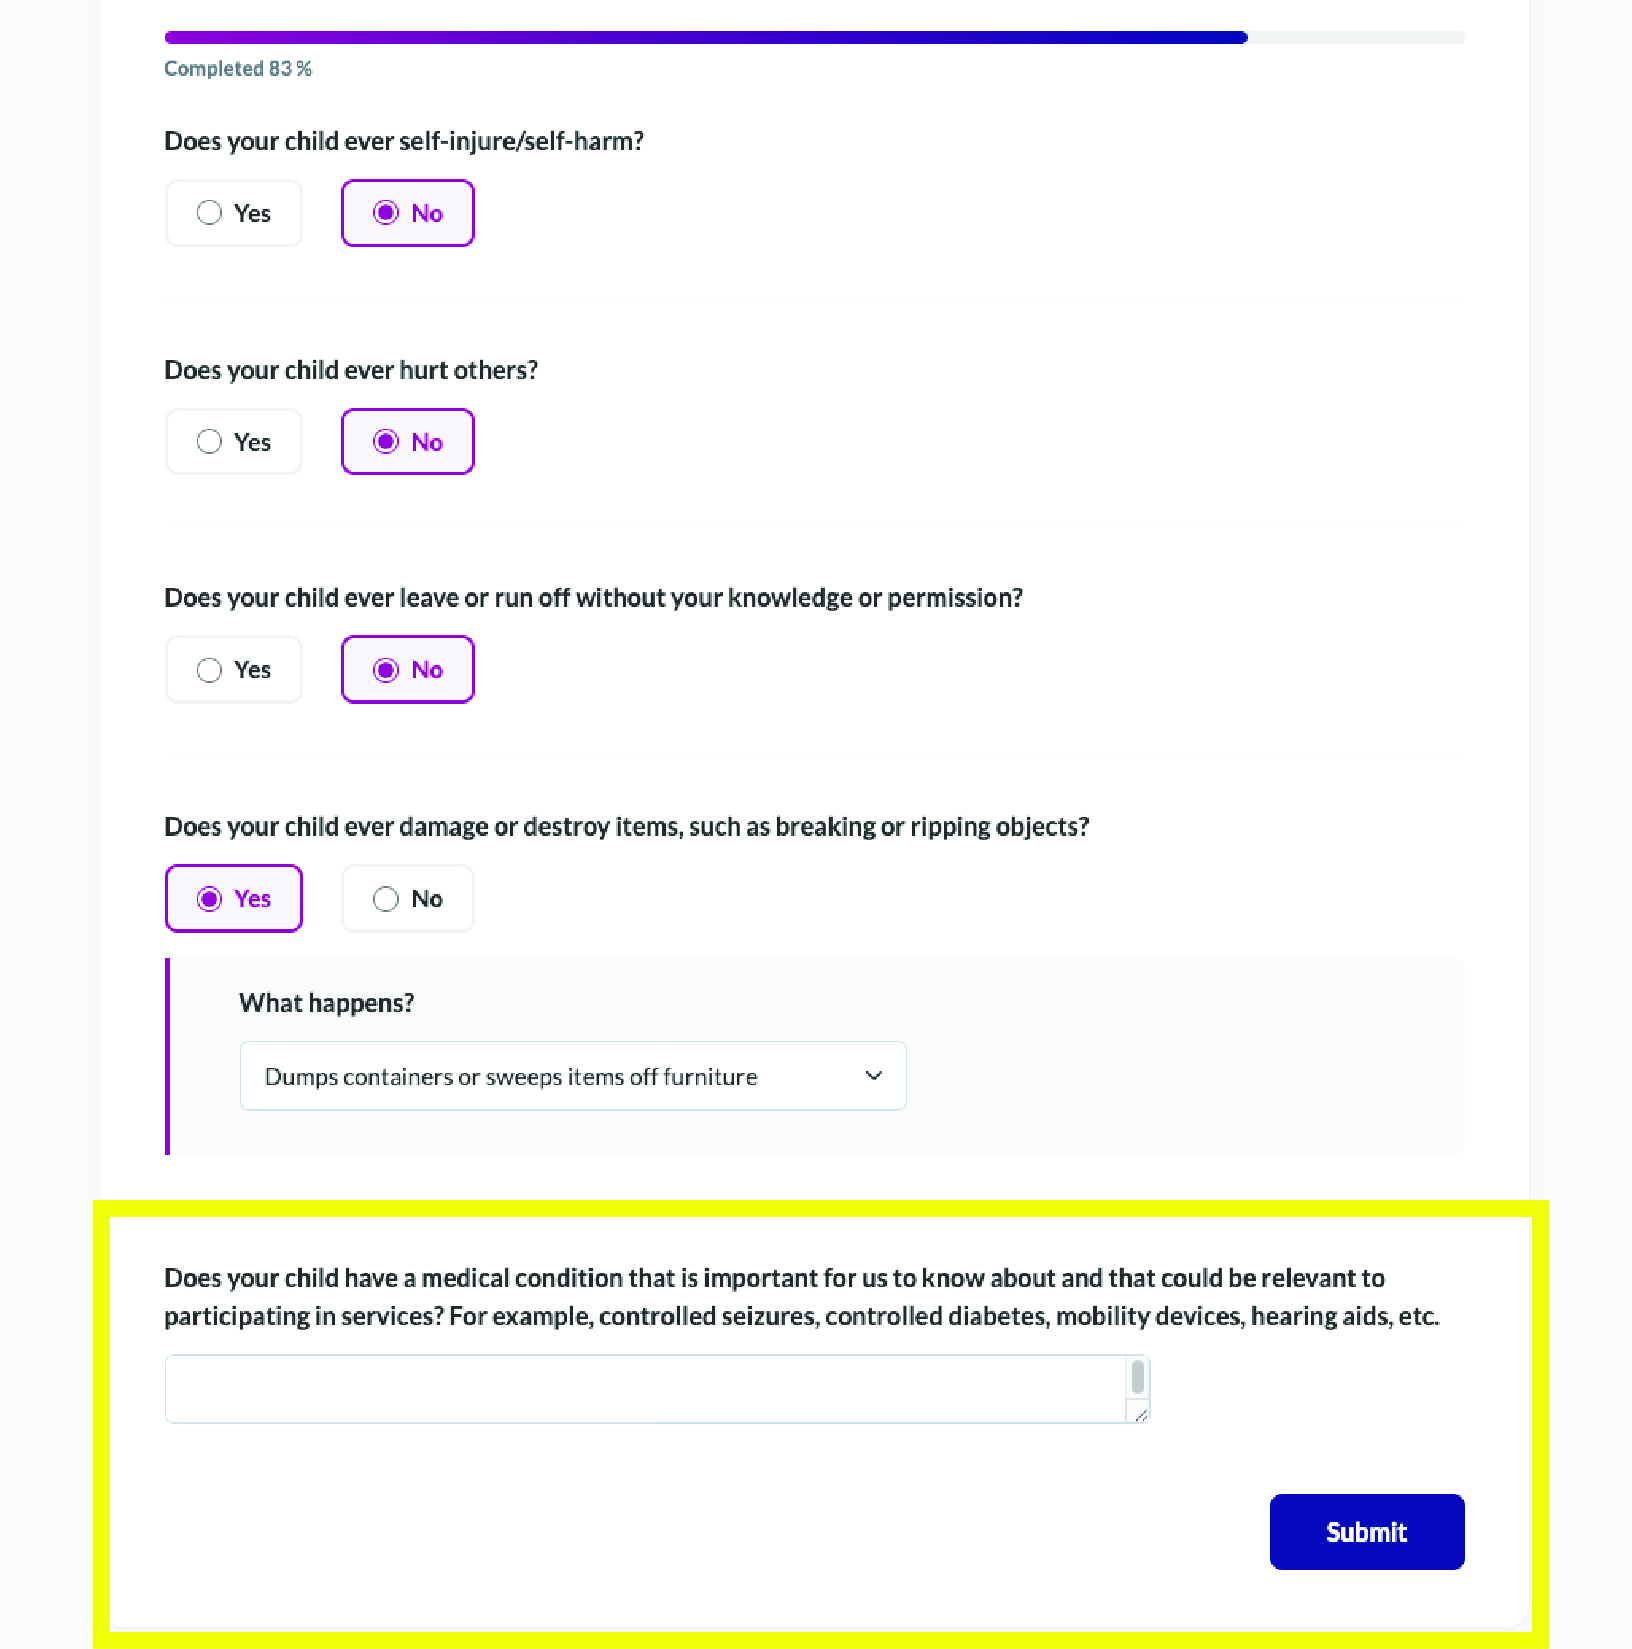This screenshot has height=1649, width=1632.
Task: Mark Yes for leaving without permission
Action: [x=234, y=670]
